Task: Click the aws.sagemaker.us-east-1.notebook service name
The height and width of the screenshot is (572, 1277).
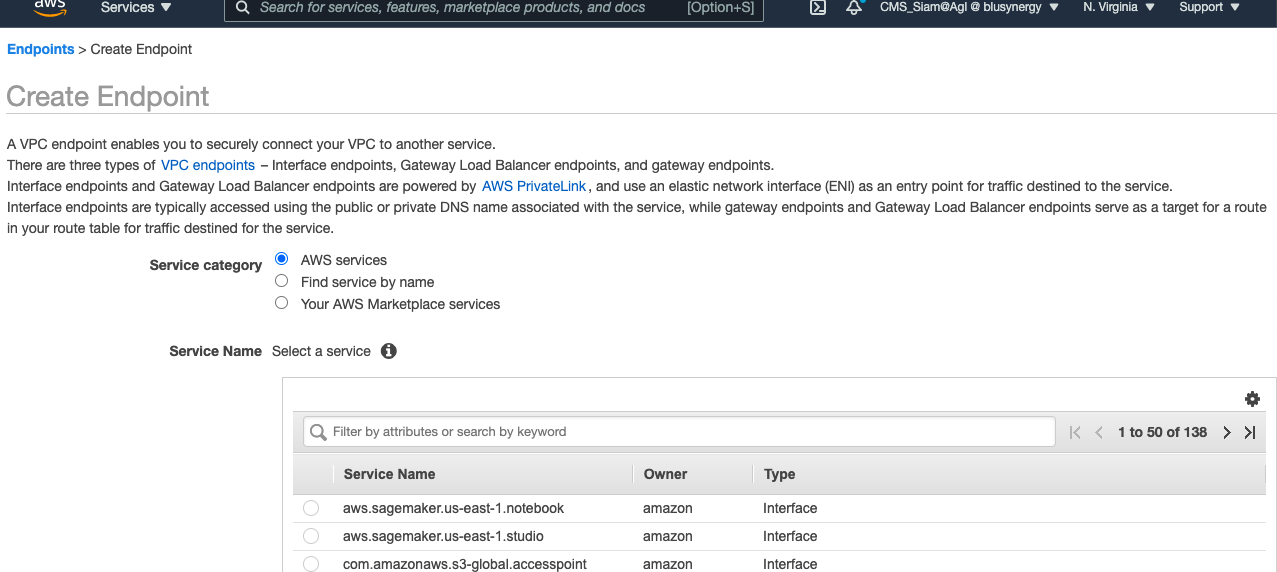Action: [454, 508]
